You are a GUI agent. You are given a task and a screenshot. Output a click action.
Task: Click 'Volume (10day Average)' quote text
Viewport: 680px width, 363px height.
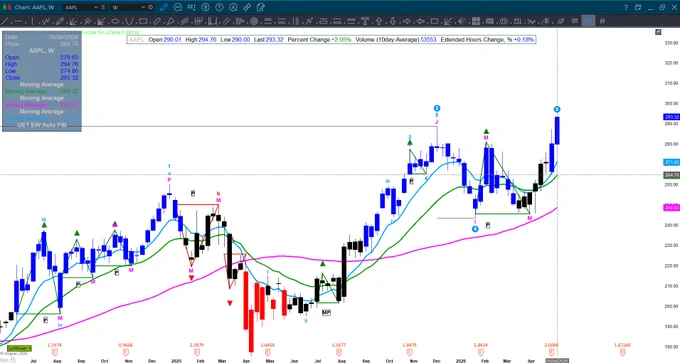387,39
